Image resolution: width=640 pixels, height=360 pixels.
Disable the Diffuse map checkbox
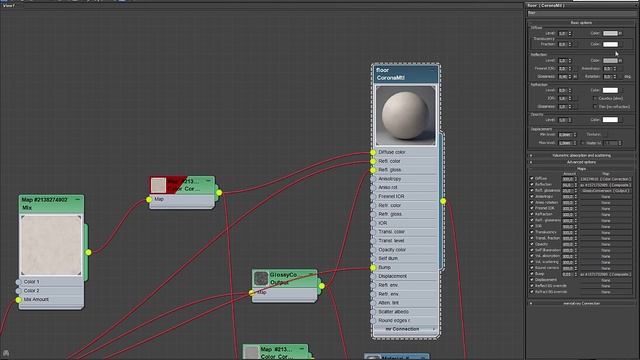(531, 178)
